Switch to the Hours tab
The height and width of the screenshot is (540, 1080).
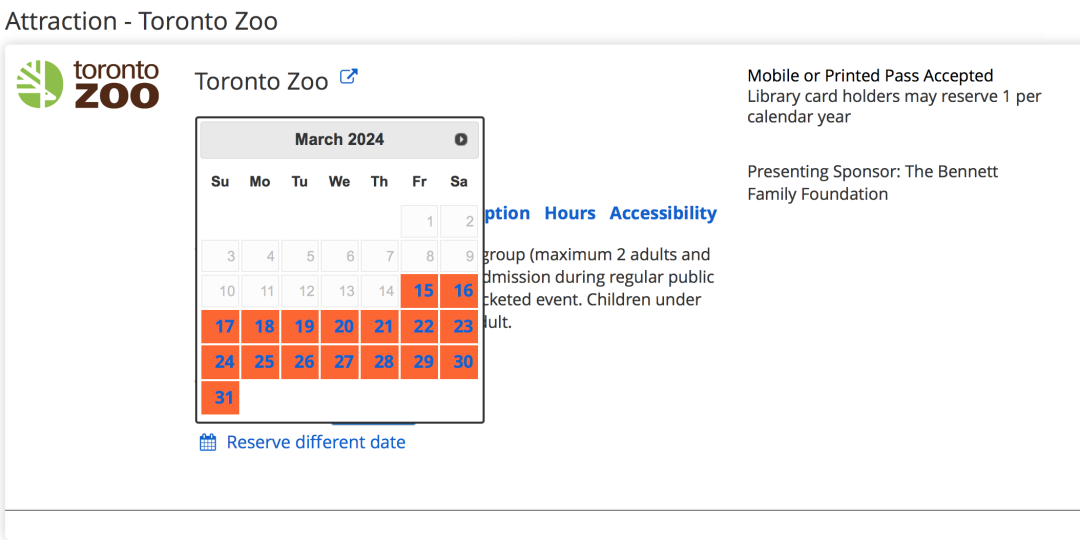point(570,213)
